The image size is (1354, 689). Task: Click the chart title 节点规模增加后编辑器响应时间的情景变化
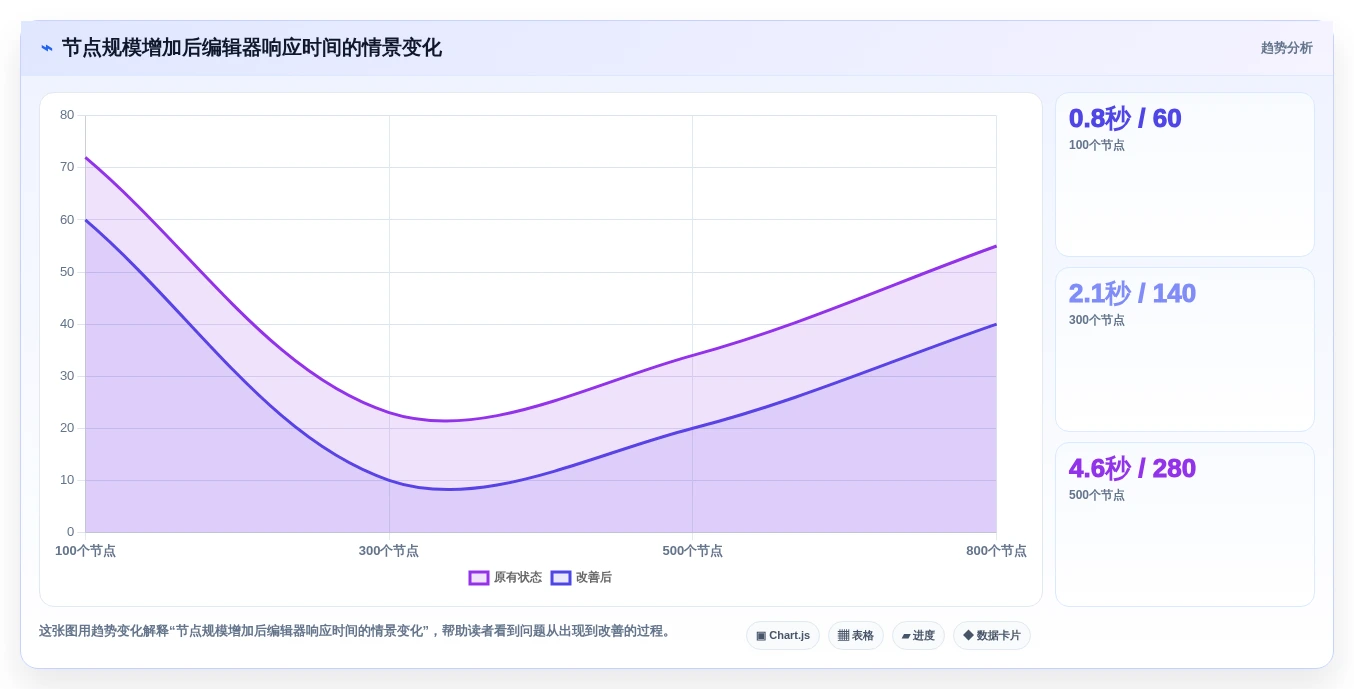tap(252, 48)
